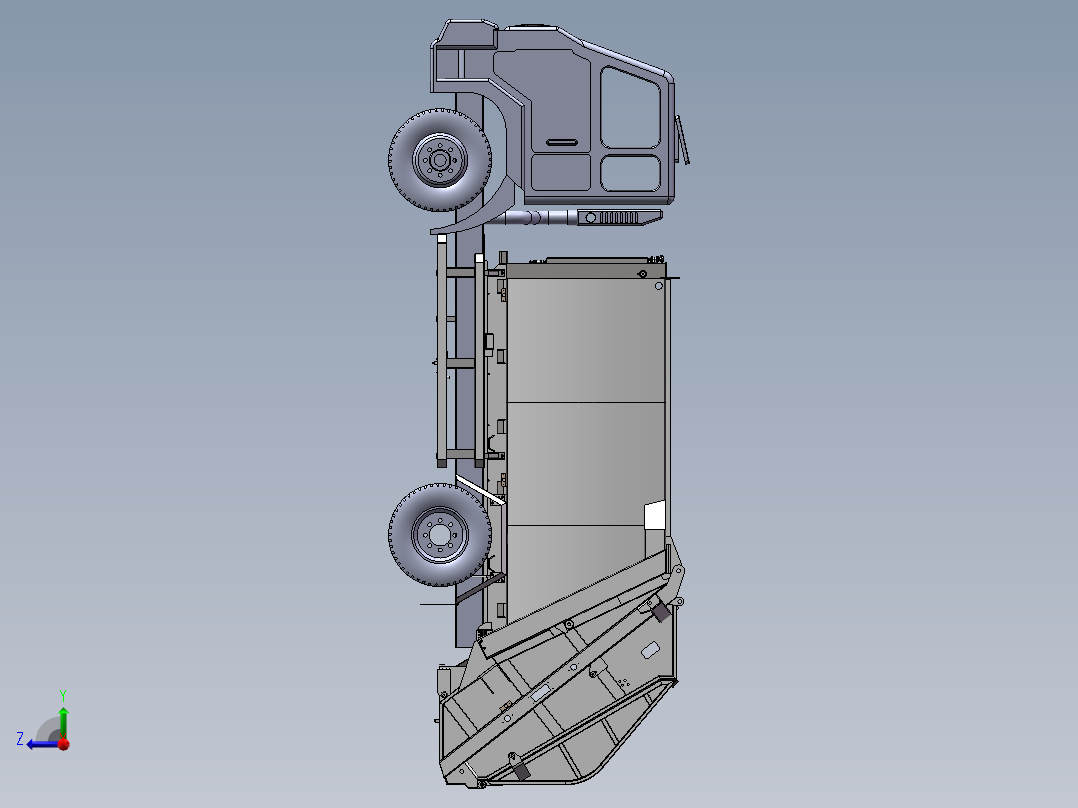The width and height of the screenshot is (1078, 808).
Task: Select the vented exhaust grille below the cab
Action: (619, 218)
